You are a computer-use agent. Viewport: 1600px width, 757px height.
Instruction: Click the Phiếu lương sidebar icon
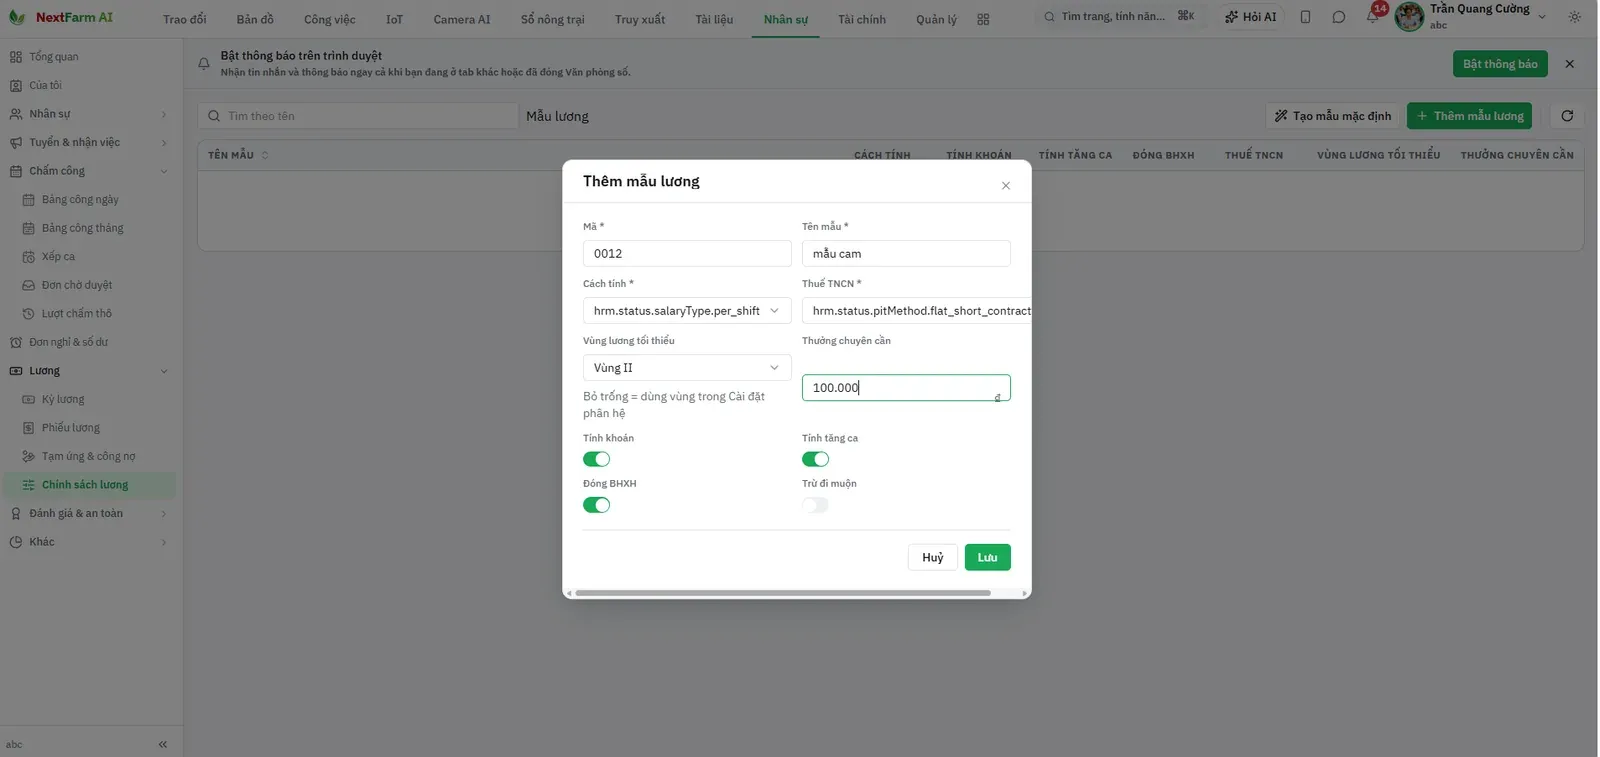pos(28,428)
